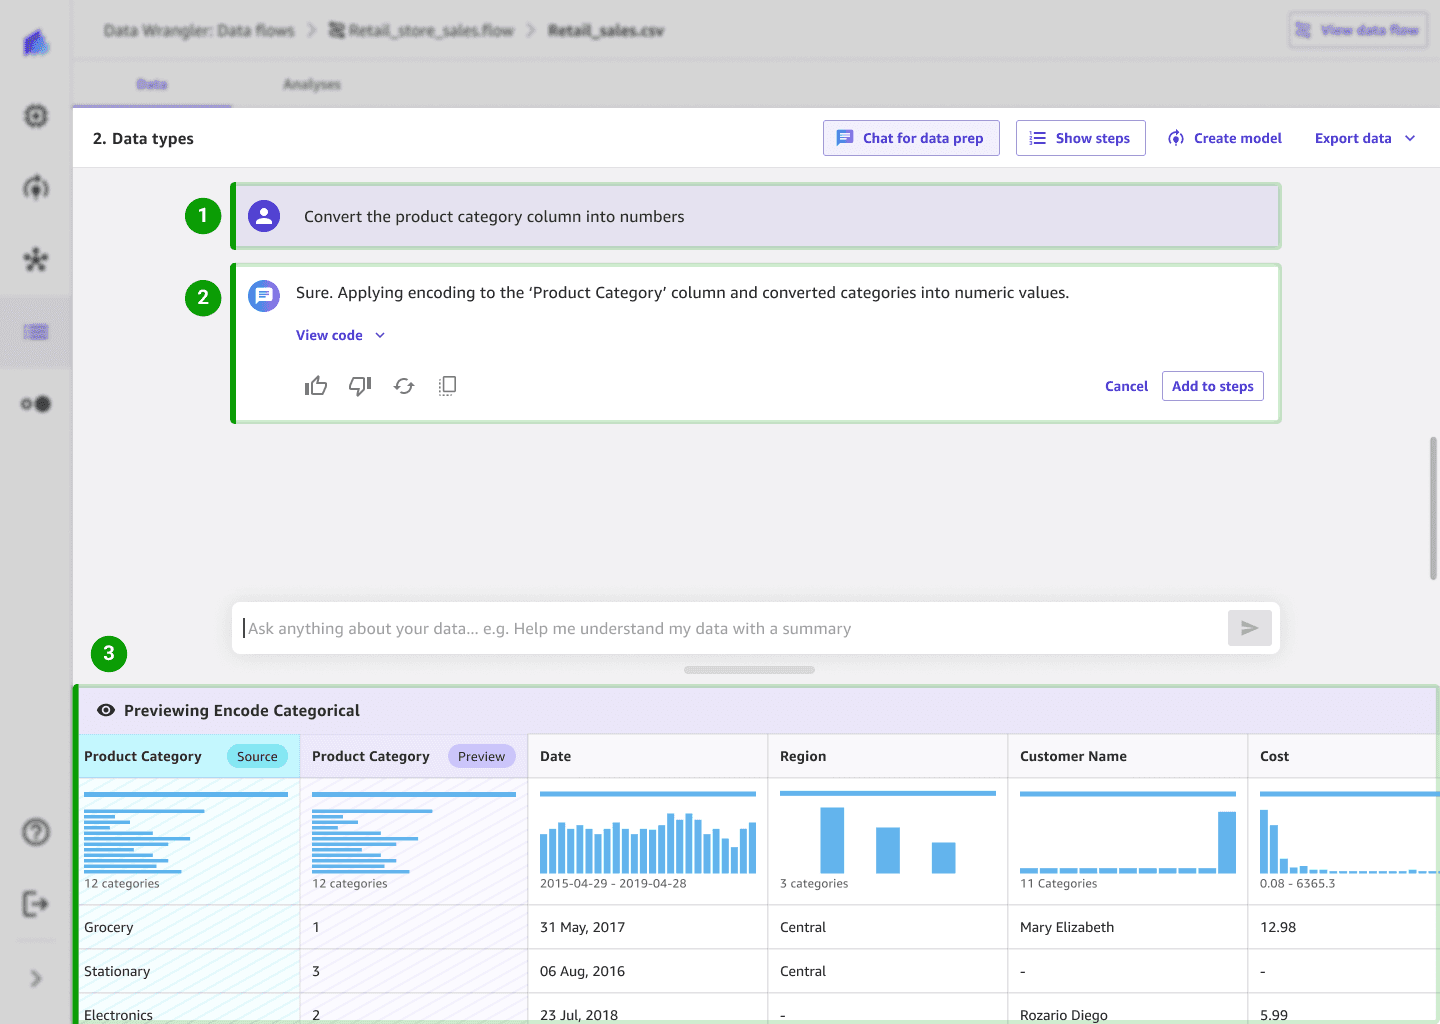The image size is (1440, 1024).
Task: Click the SageMaker logo icon in sidebar
Action: pos(36,43)
